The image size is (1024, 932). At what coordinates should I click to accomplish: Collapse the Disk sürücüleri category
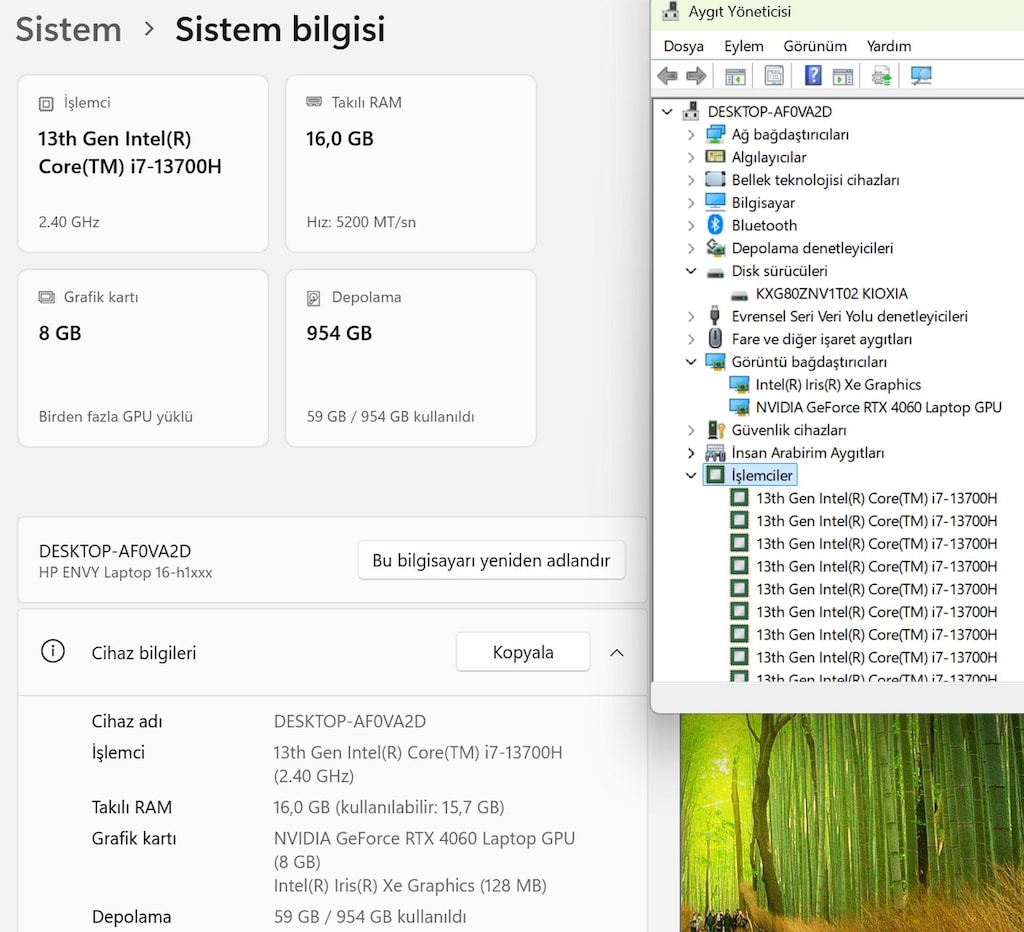(691, 270)
